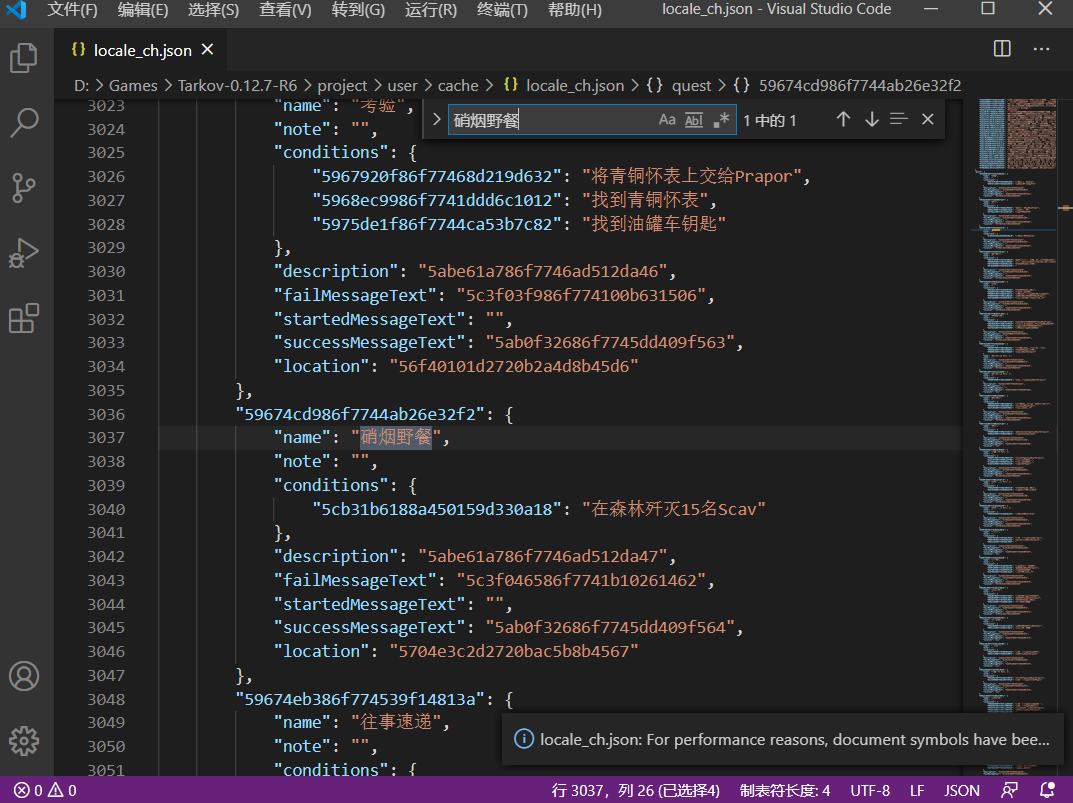Open the Manage gear menu
This screenshot has width=1073, height=803.
point(24,741)
